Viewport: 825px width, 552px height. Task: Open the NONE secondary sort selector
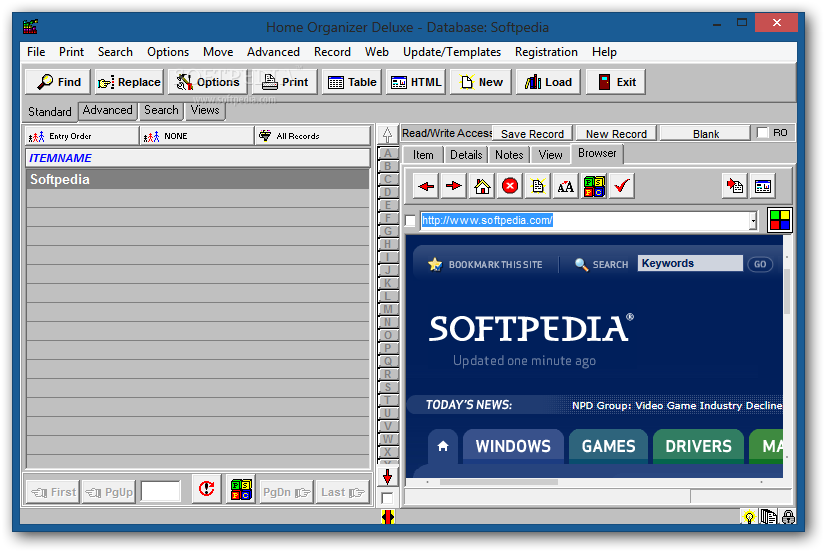[197, 136]
